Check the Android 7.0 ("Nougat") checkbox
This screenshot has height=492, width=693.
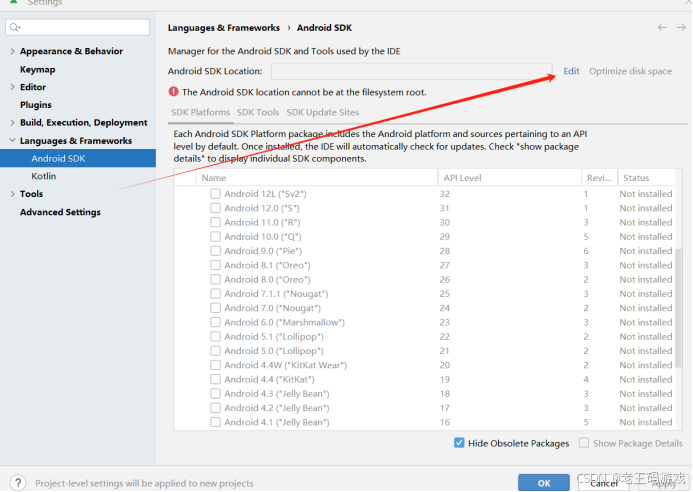[x=215, y=308]
